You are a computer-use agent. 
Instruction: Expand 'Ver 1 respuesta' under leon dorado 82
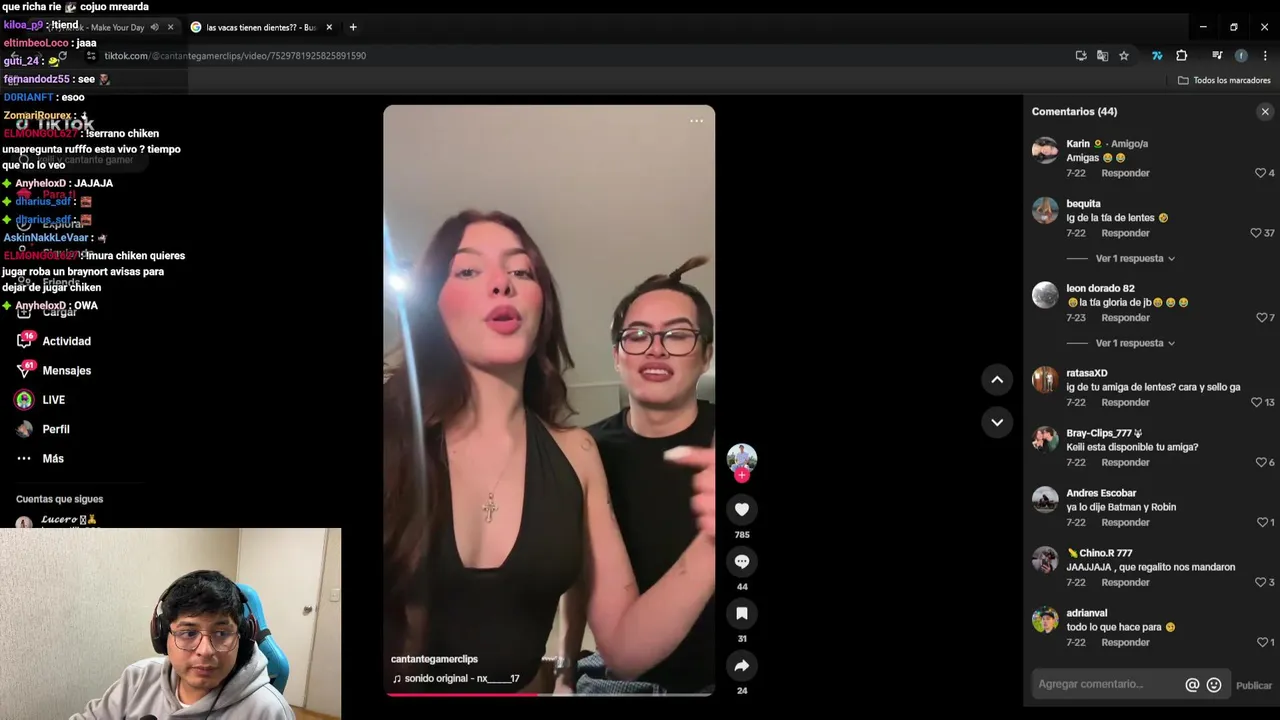coord(1135,343)
